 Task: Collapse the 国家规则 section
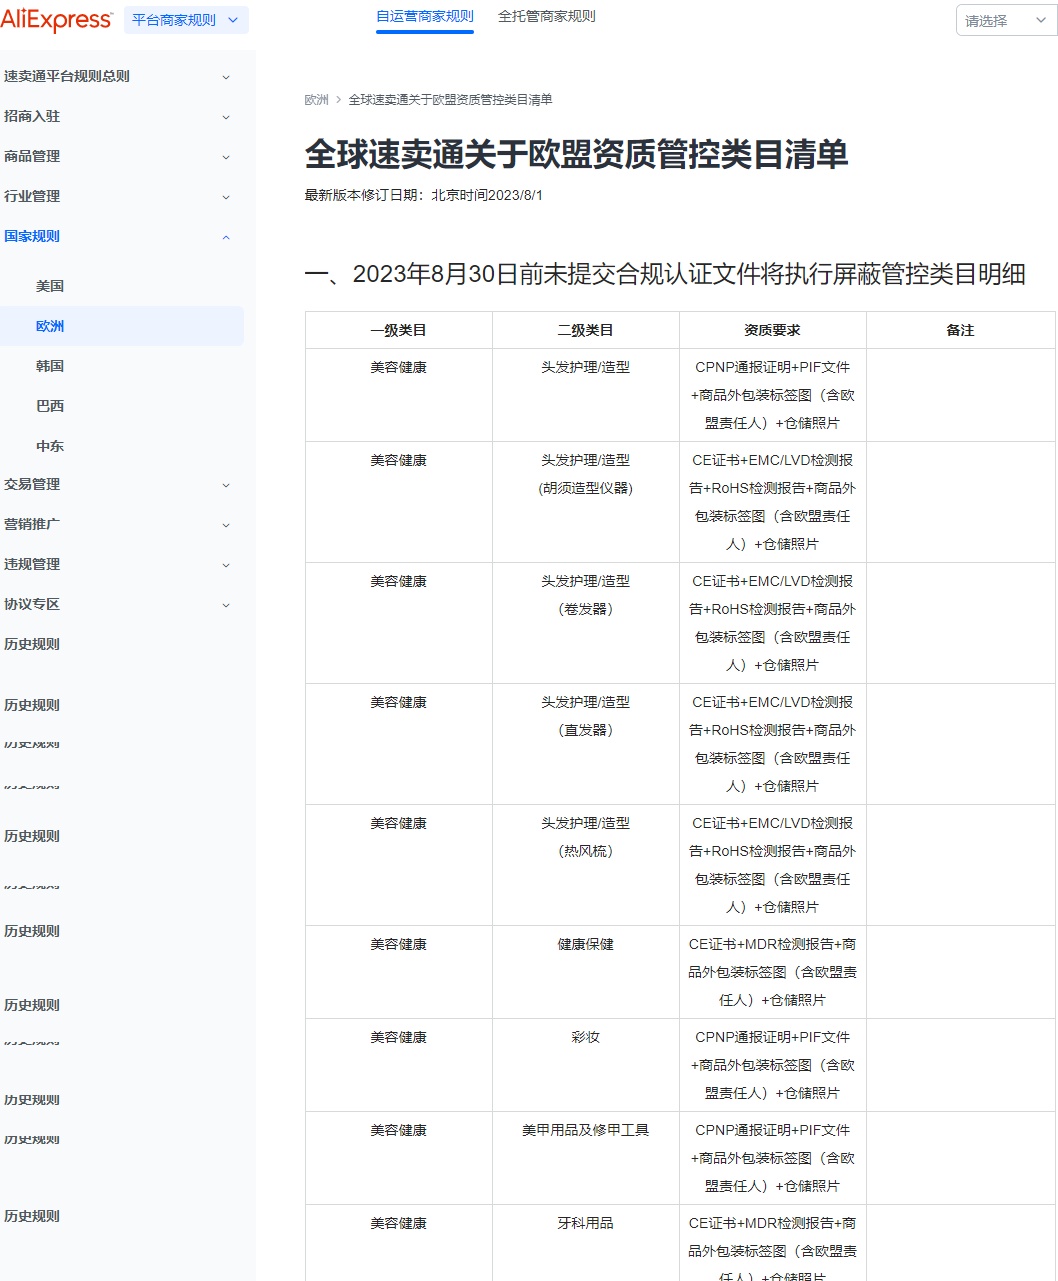(x=226, y=237)
